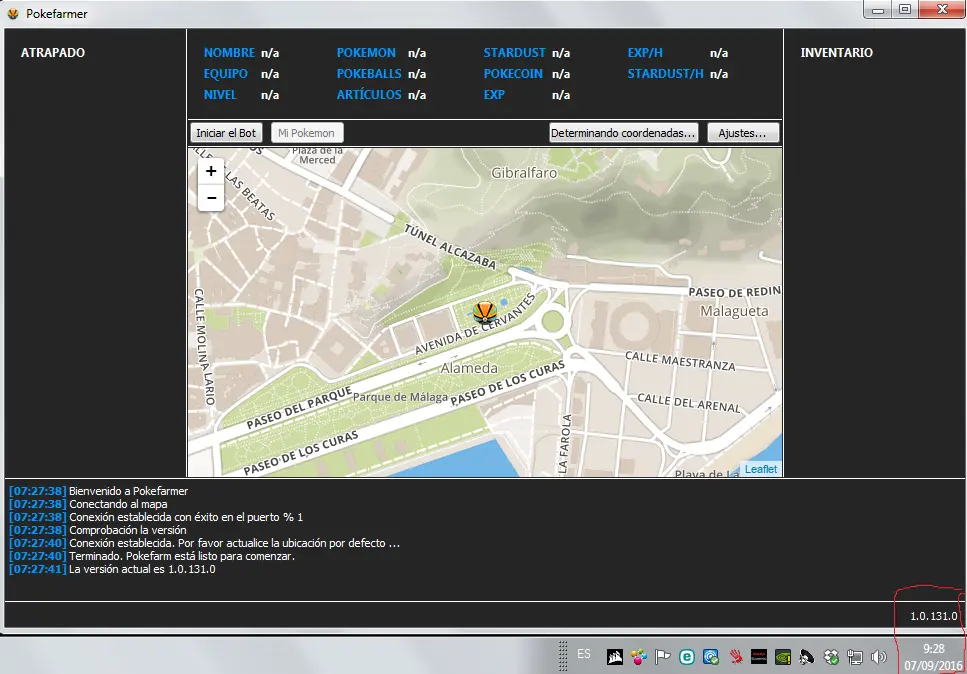Click the POKECOIN stat label

coord(513,74)
